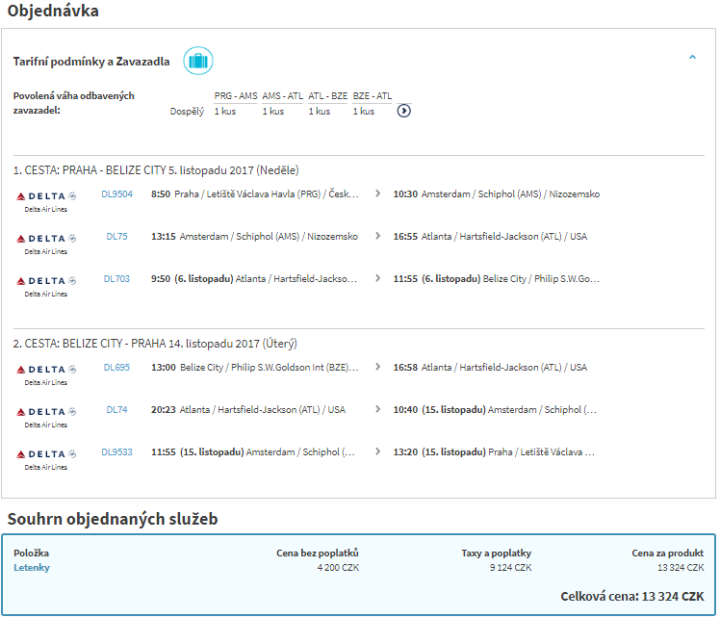Click the suitcase baggage icon
Screen dimensions: 720x618
pyautogui.click(x=198, y=61)
